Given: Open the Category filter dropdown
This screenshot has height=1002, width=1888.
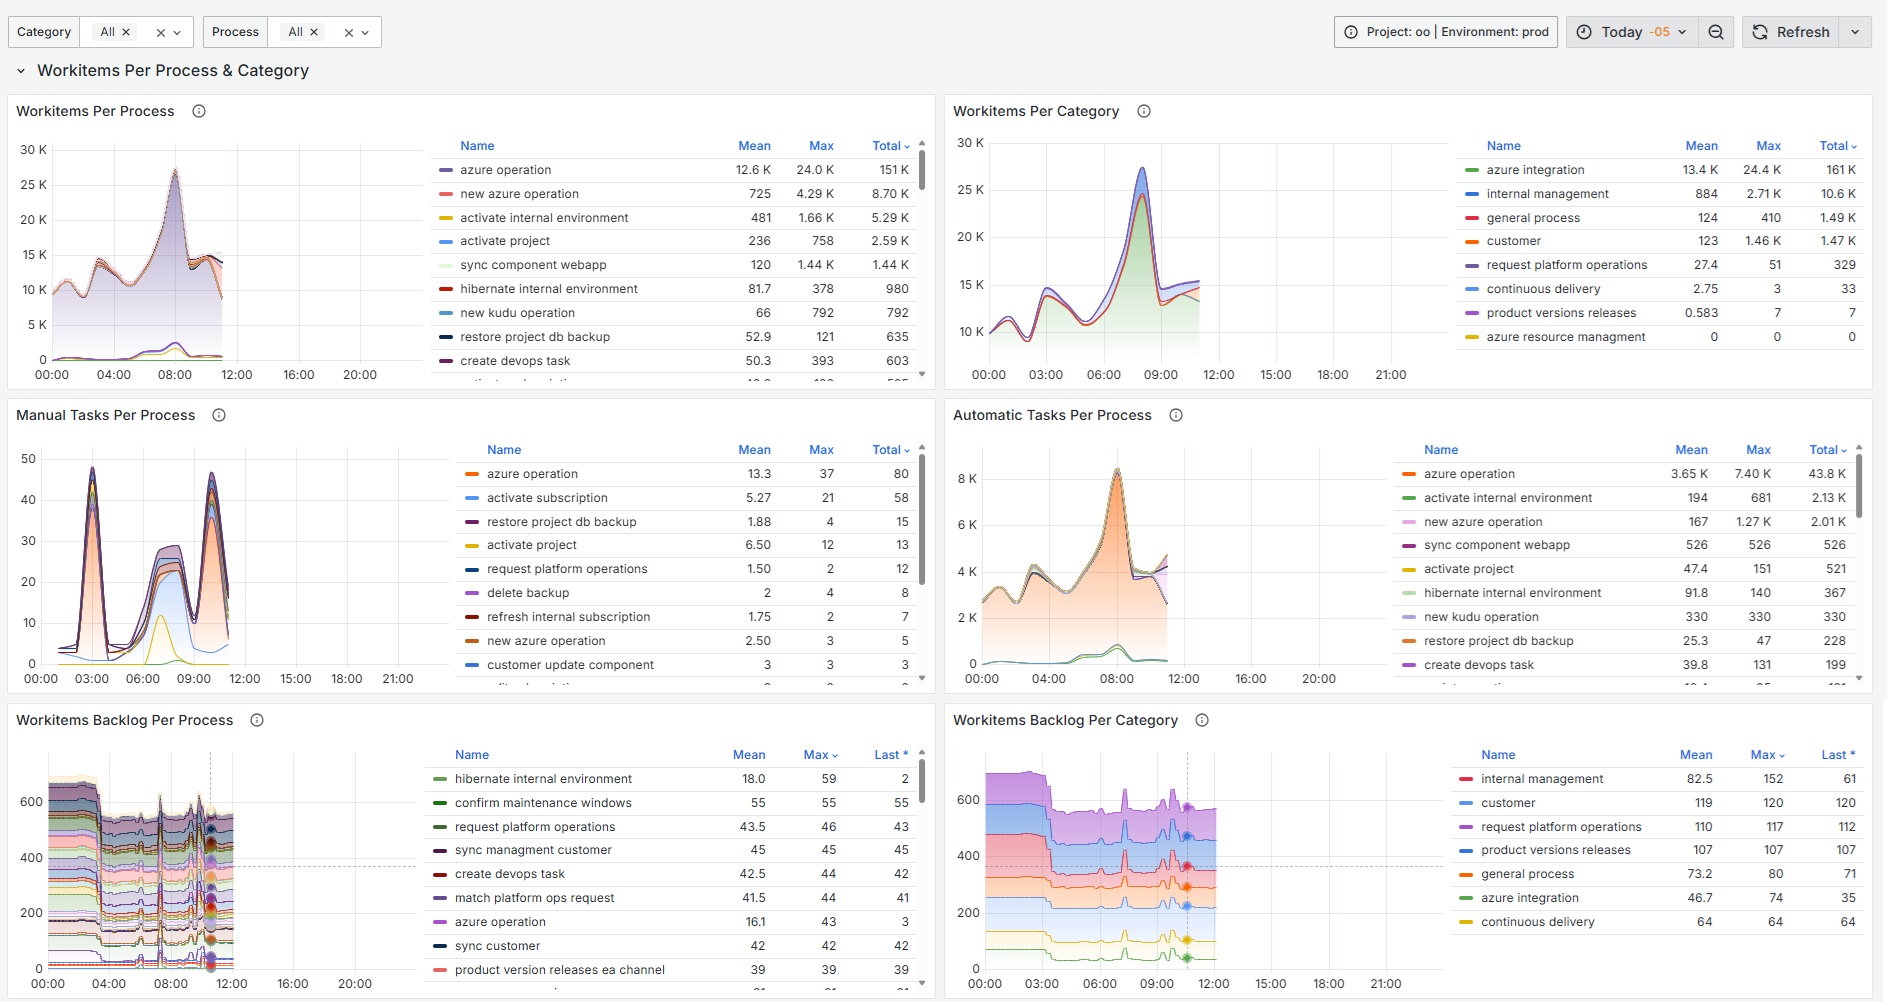Looking at the screenshot, I should tap(177, 31).
